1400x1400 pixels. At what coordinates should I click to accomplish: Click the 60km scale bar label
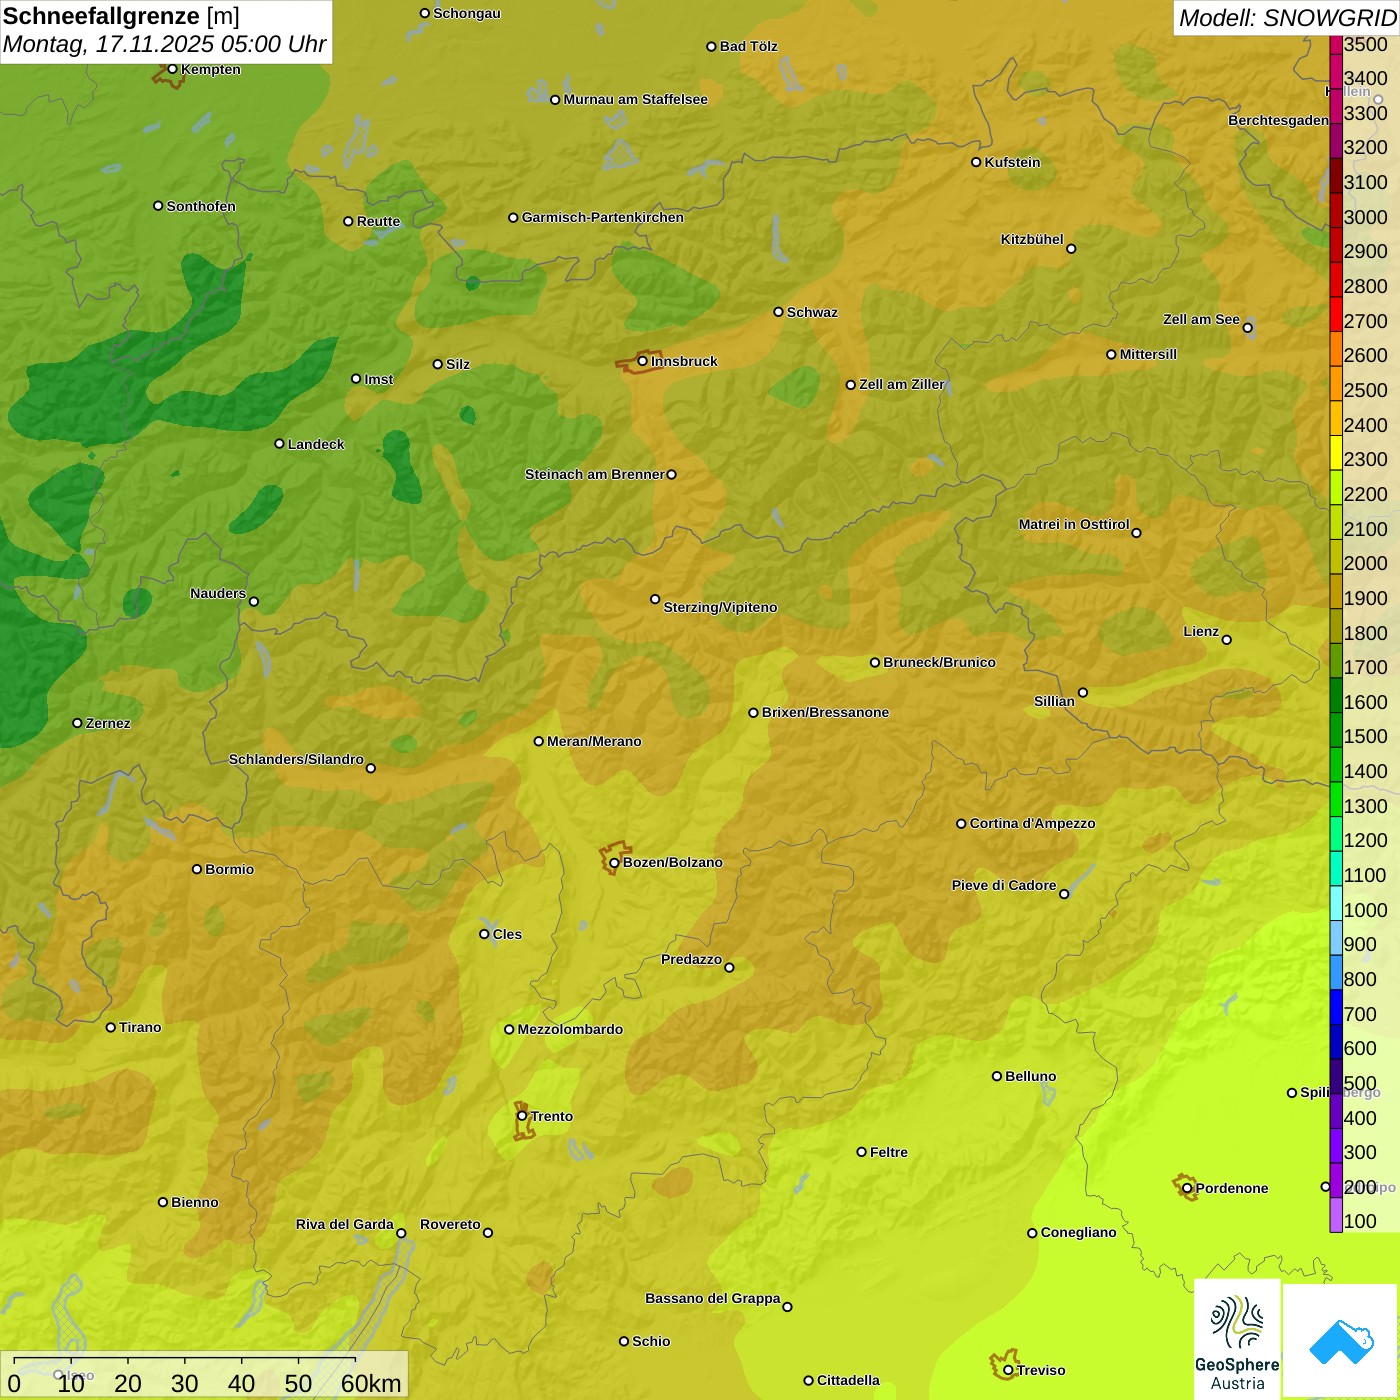pyautogui.click(x=371, y=1383)
